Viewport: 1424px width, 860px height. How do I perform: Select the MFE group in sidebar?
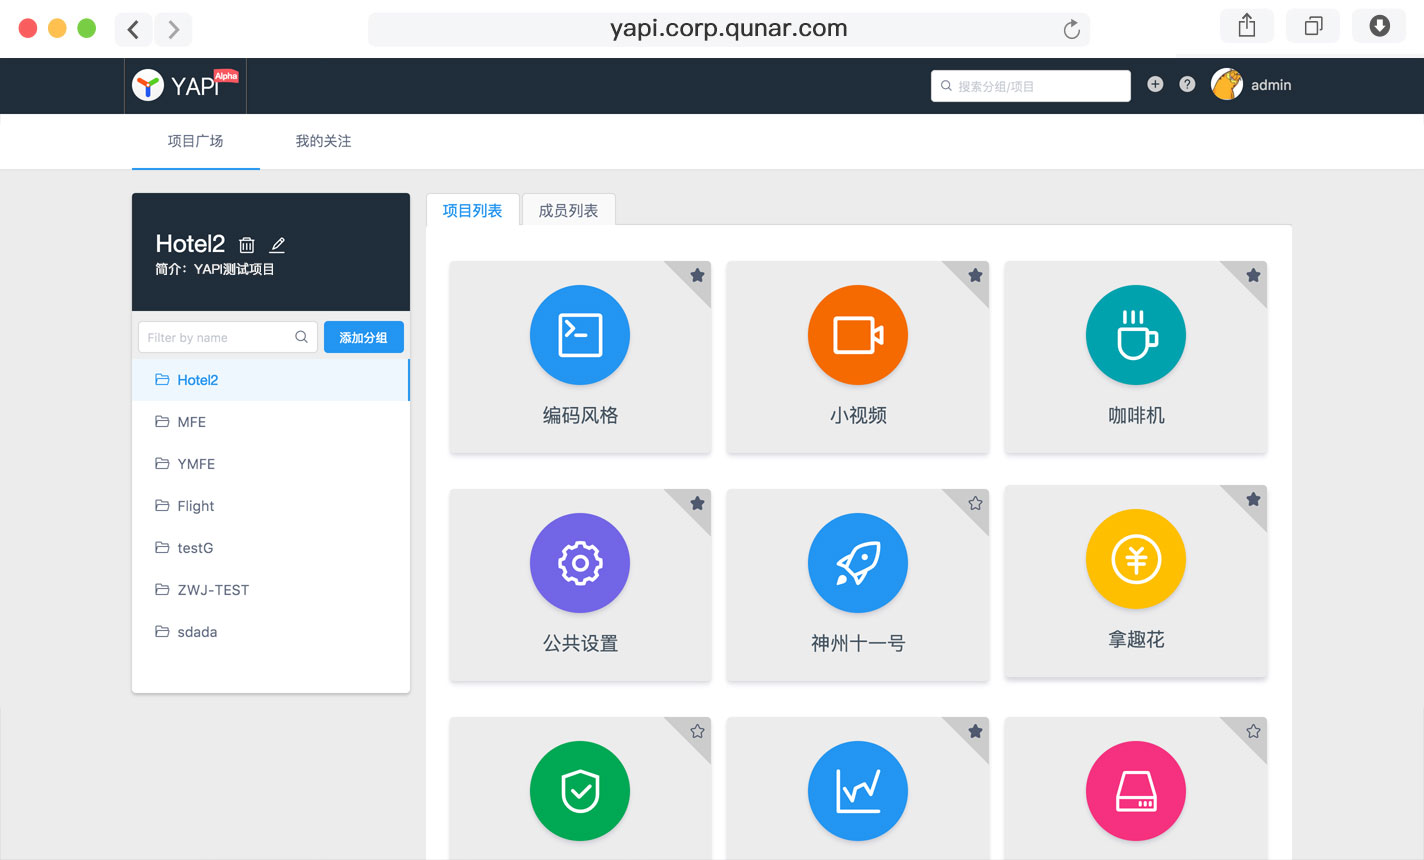(191, 422)
